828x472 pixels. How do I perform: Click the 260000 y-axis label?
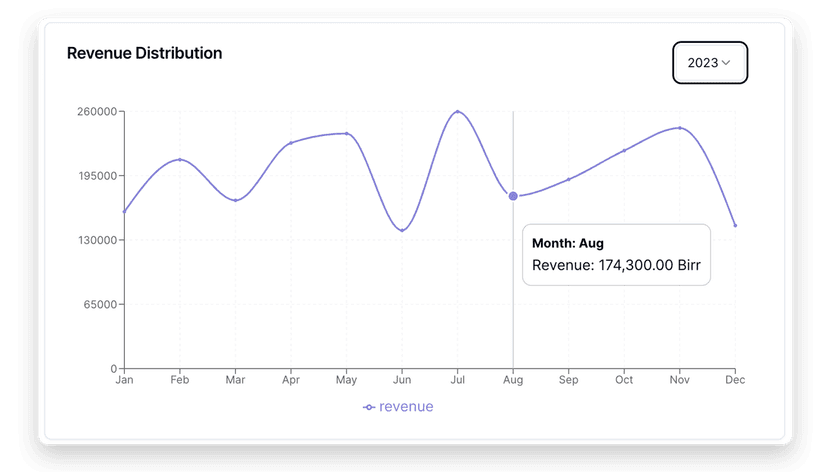tap(98, 112)
